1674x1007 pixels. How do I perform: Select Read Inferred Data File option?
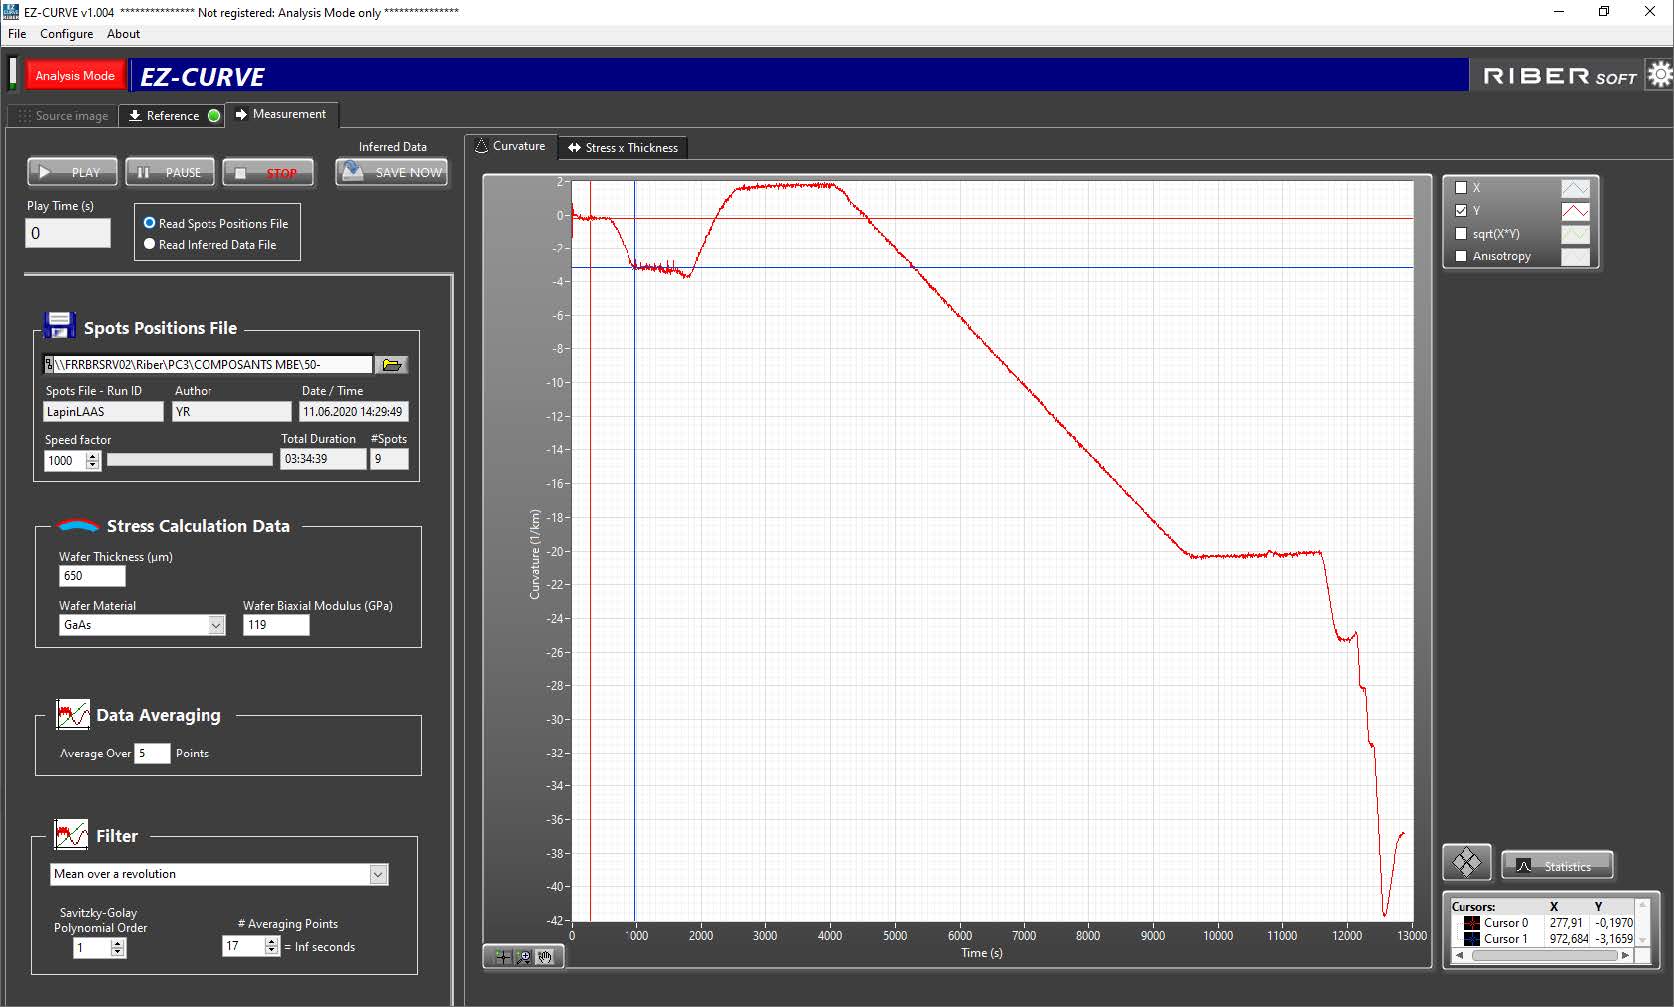coord(150,244)
